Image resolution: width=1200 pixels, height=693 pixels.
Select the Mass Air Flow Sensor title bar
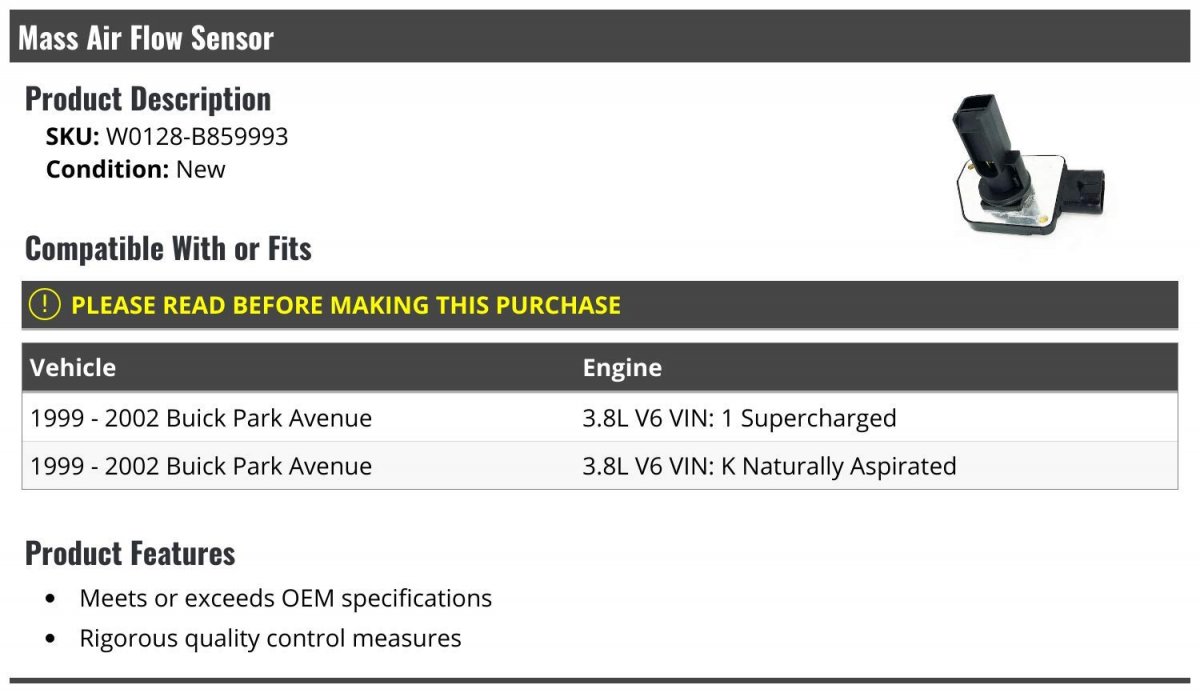pos(600,38)
